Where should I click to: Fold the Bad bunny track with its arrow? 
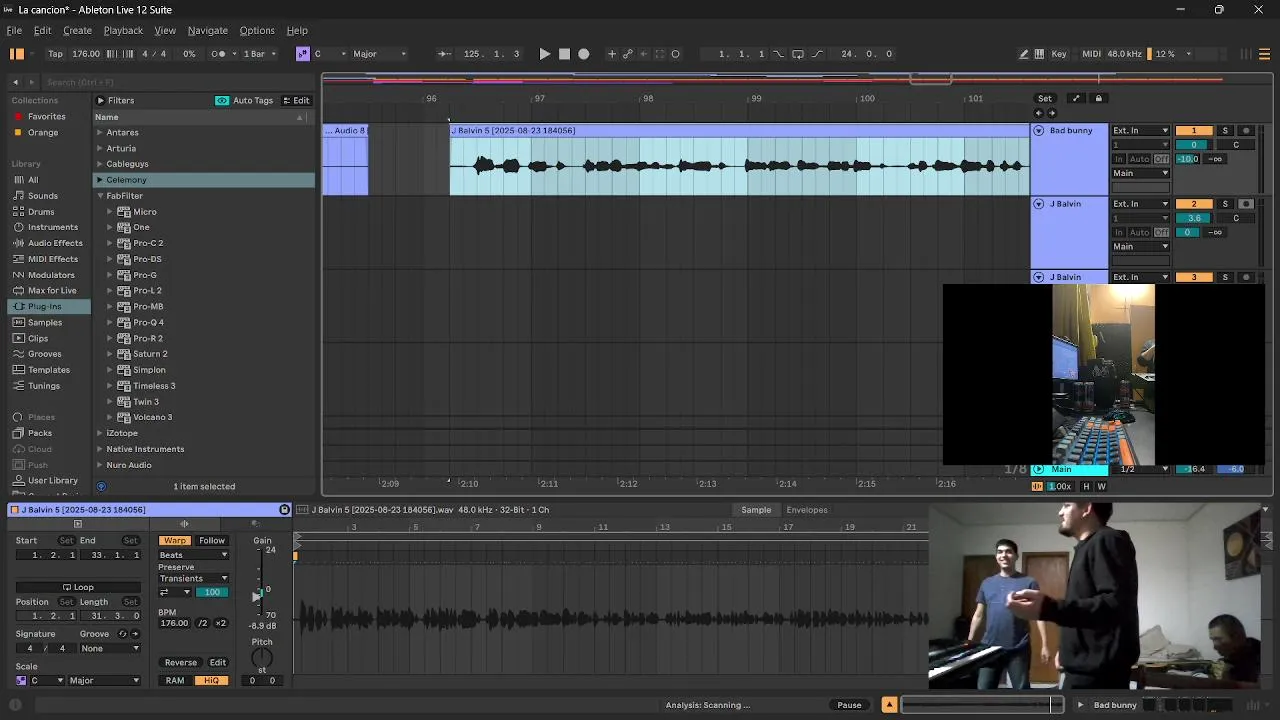(x=1038, y=131)
